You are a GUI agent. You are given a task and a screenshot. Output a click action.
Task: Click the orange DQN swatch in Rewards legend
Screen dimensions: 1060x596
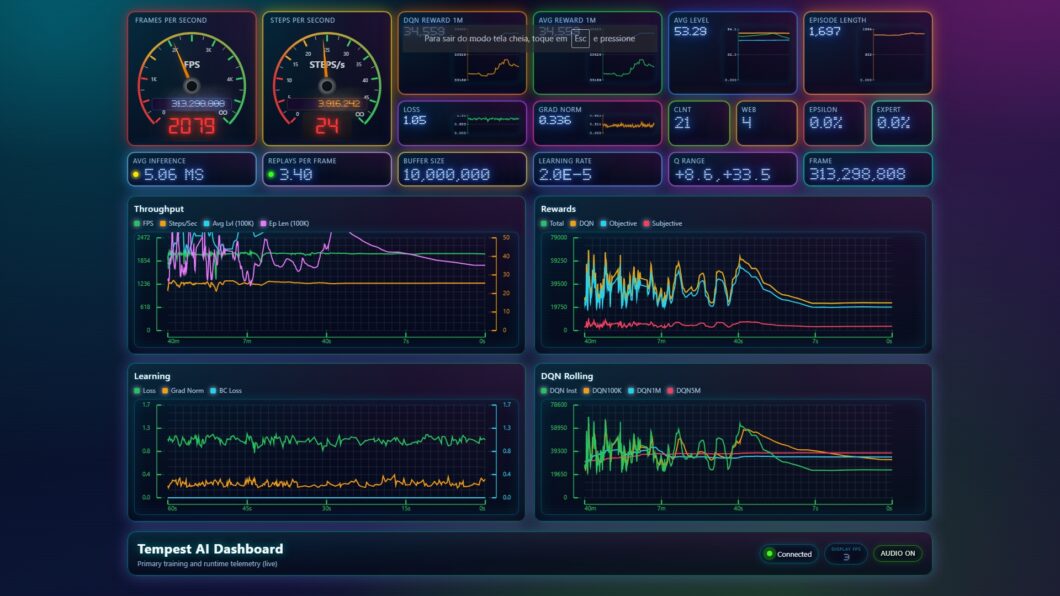pyautogui.click(x=574, y=223)
